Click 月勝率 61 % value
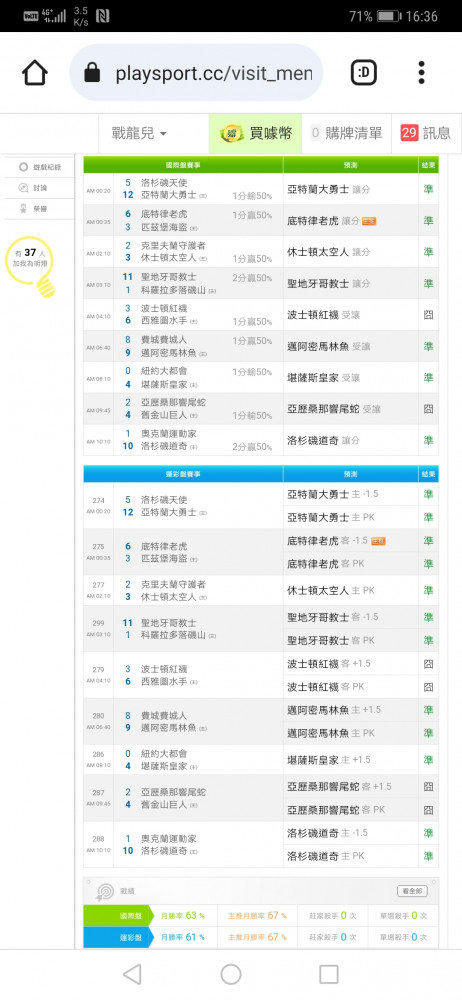Image resolution: width=462 pixels, height=1000 pixels. (x=183, y=937)
